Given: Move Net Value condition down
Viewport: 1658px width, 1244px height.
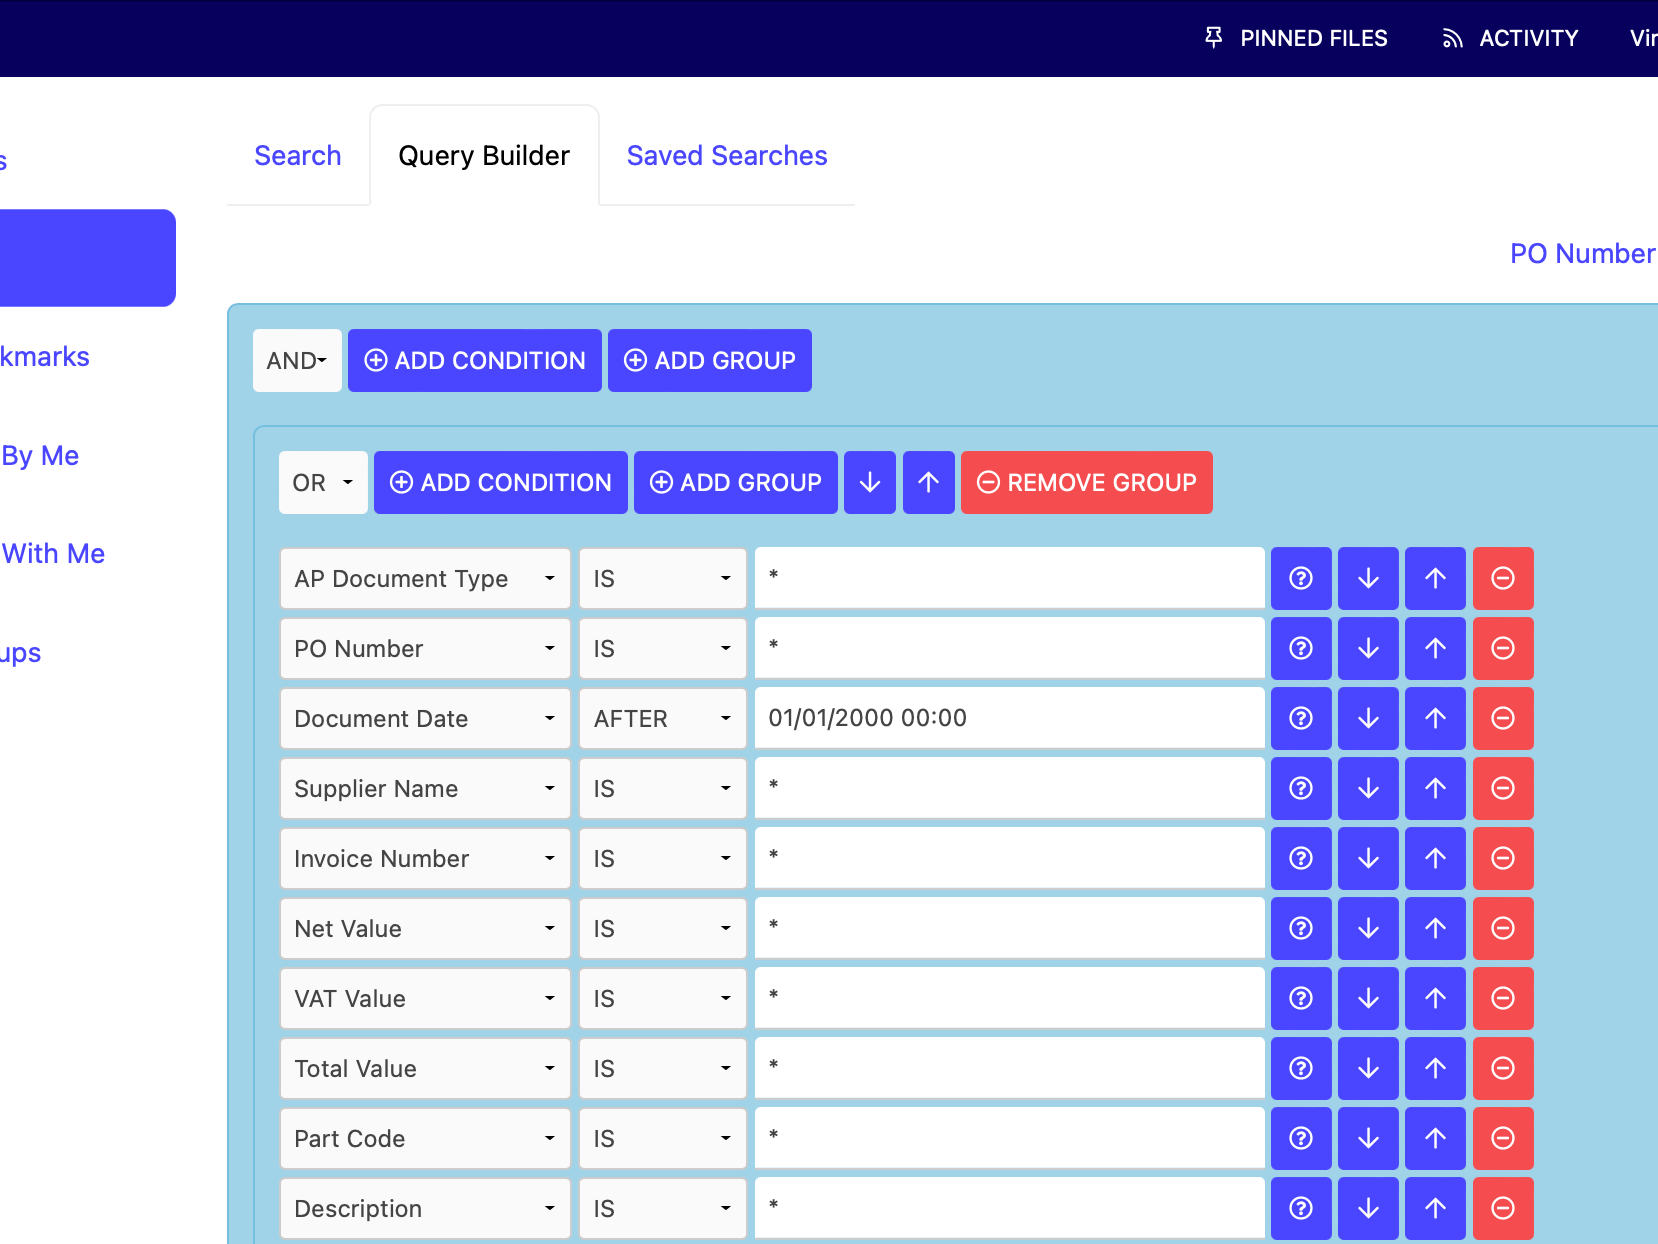Looking at the screenshot, I should coord(1368,928).
